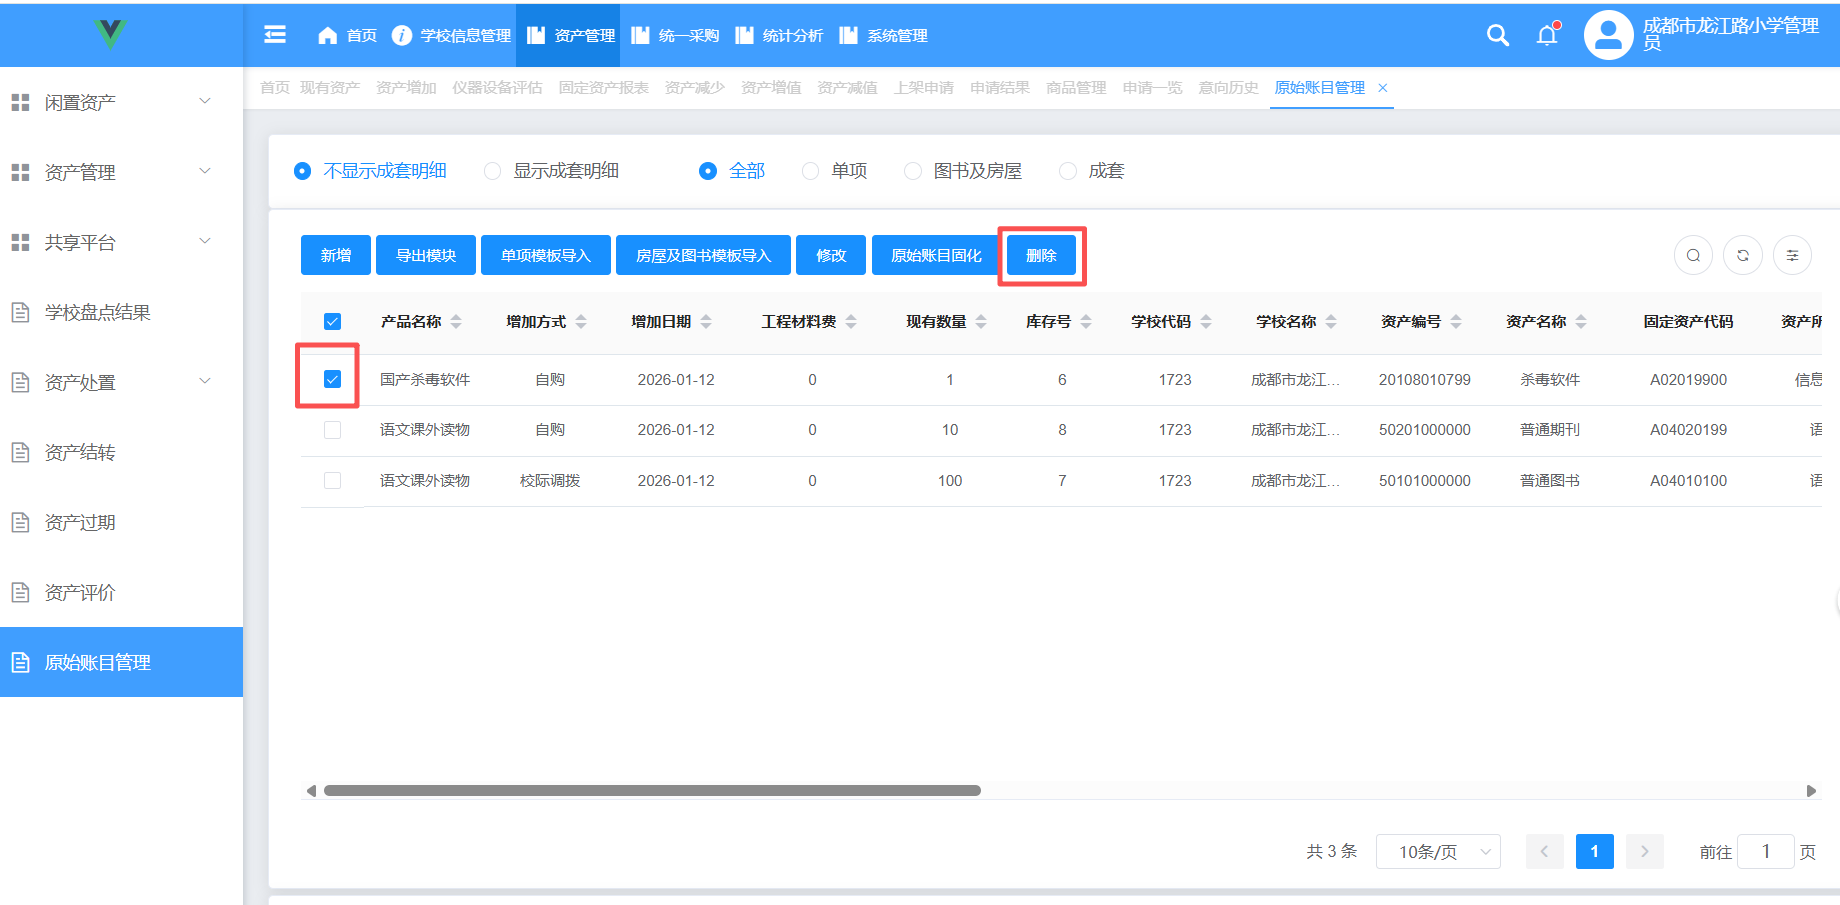Switch to the 现有资产 tab
Screen dimensions: 1840x905
click(x=330, y=88)
